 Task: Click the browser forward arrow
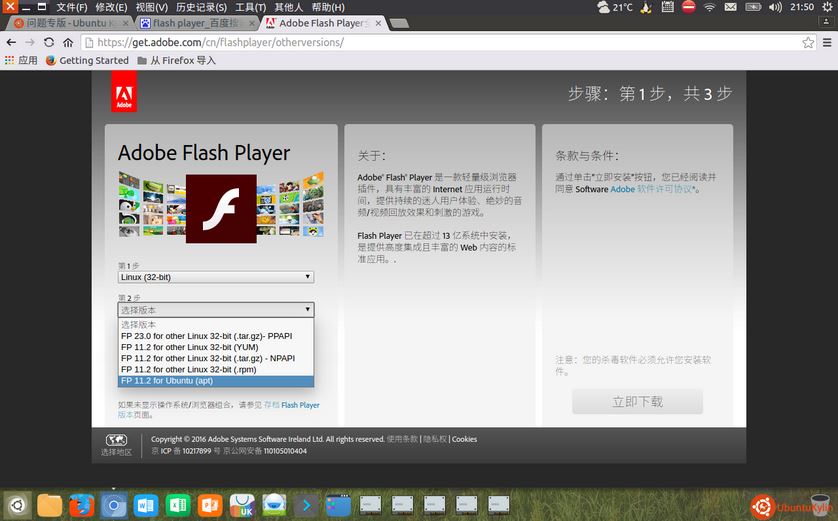coord(30,42)
